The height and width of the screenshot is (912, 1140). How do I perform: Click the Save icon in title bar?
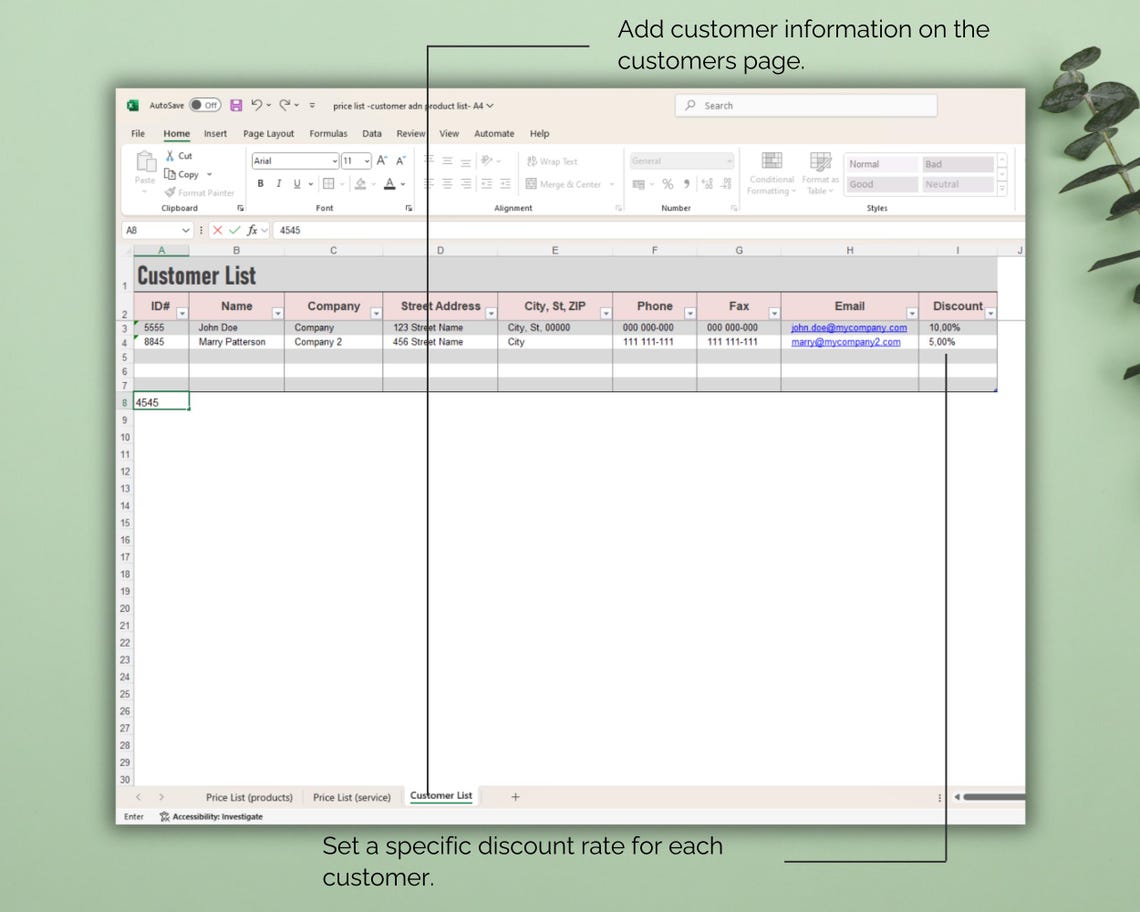click(236, 105)
